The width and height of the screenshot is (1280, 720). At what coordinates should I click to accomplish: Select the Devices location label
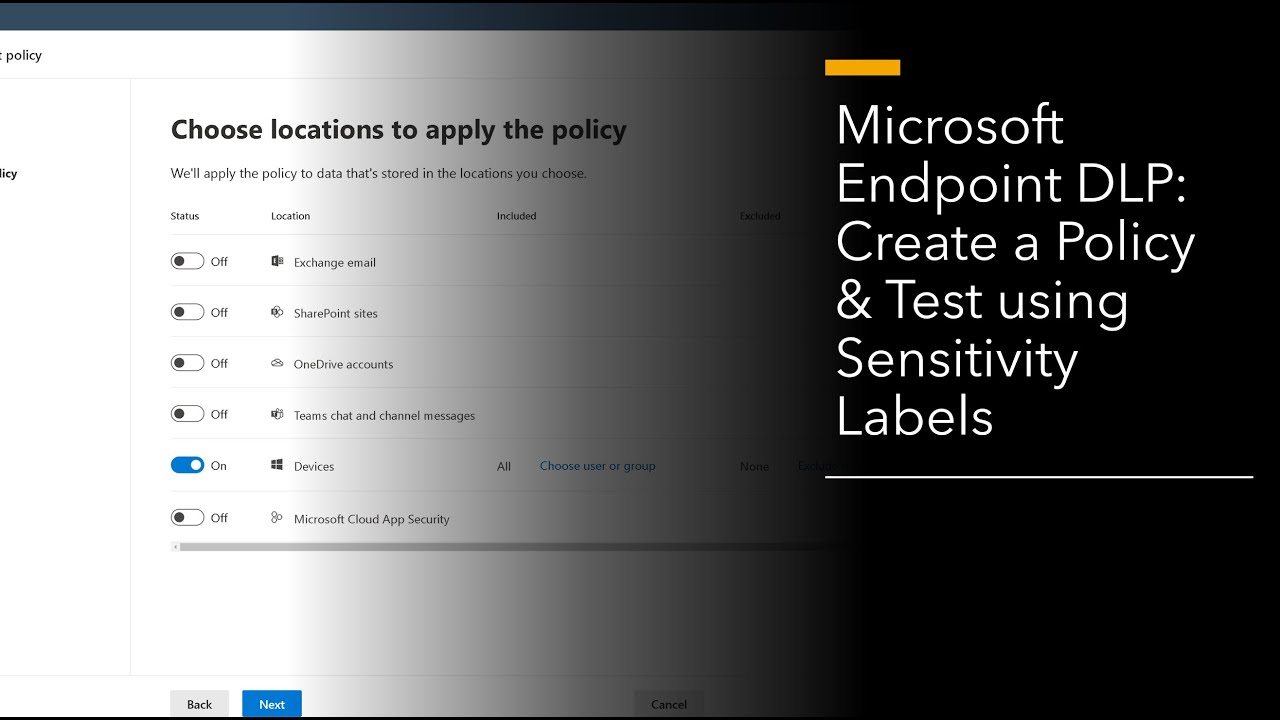pos(314,466)
